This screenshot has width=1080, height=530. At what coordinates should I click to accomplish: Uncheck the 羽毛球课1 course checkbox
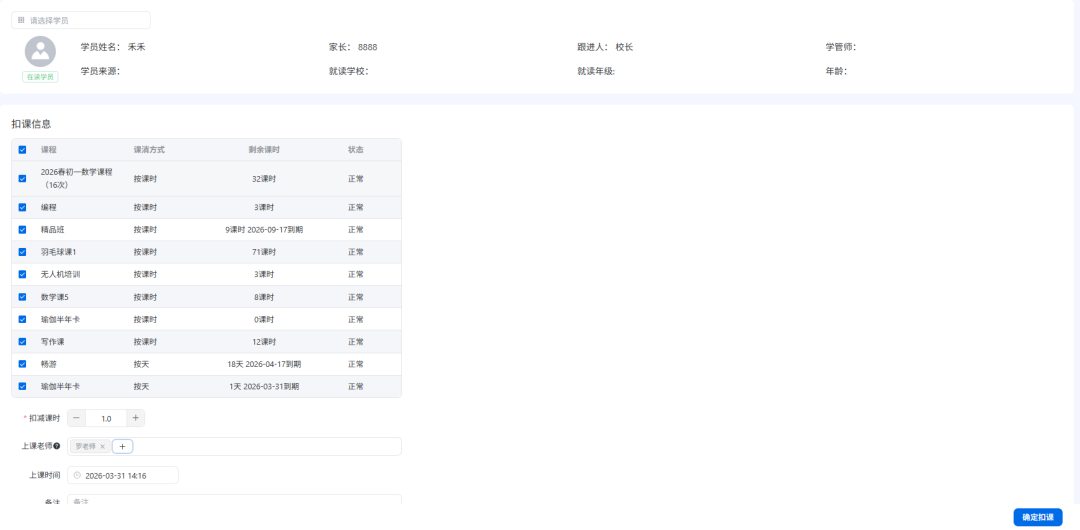coord(22,252)
